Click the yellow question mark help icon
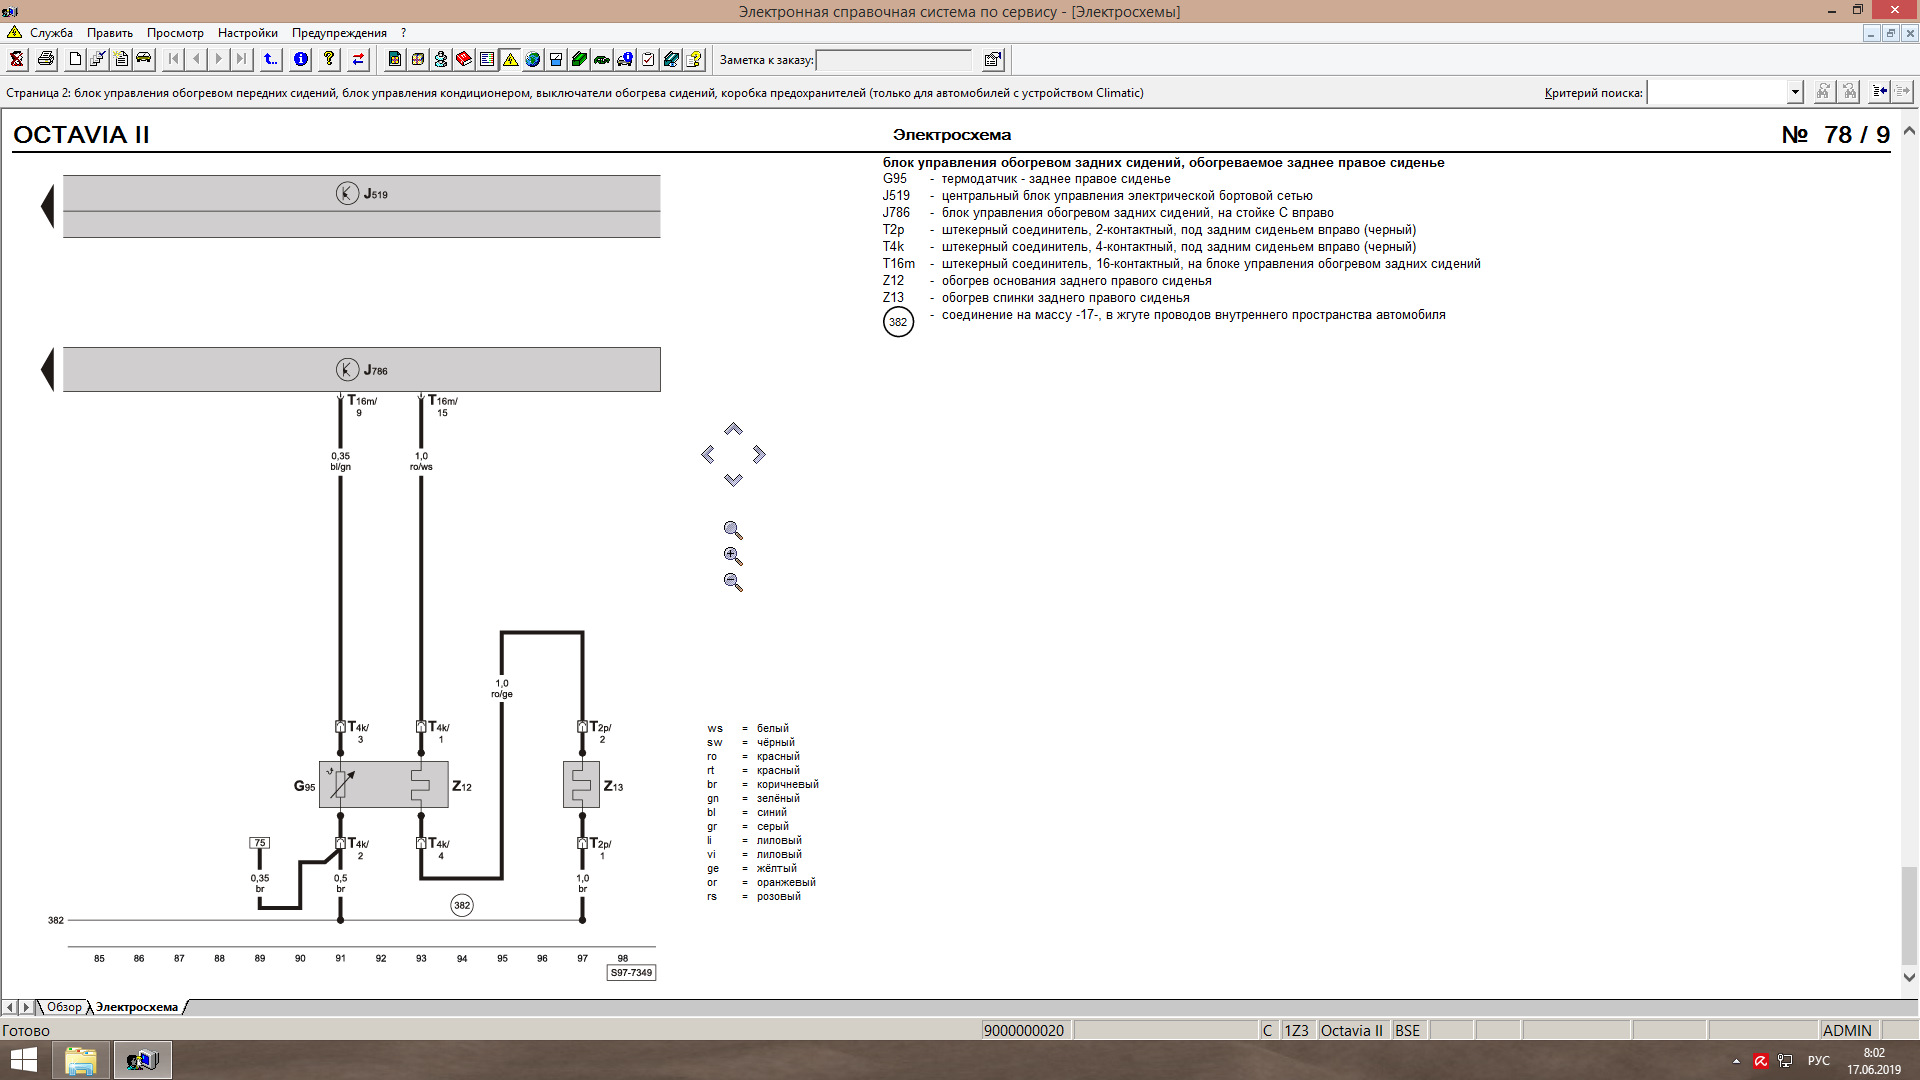The width and height of the screenshot is (1920, 1080). tap(329, 59)
